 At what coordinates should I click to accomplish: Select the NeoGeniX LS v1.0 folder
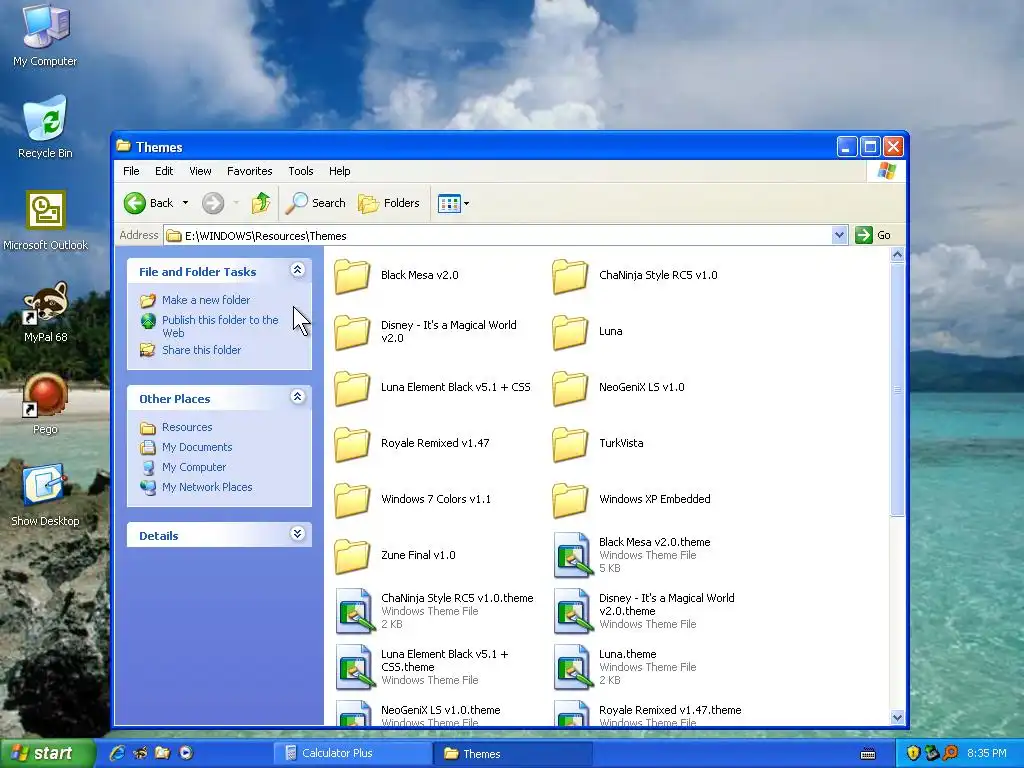[618, 387]
